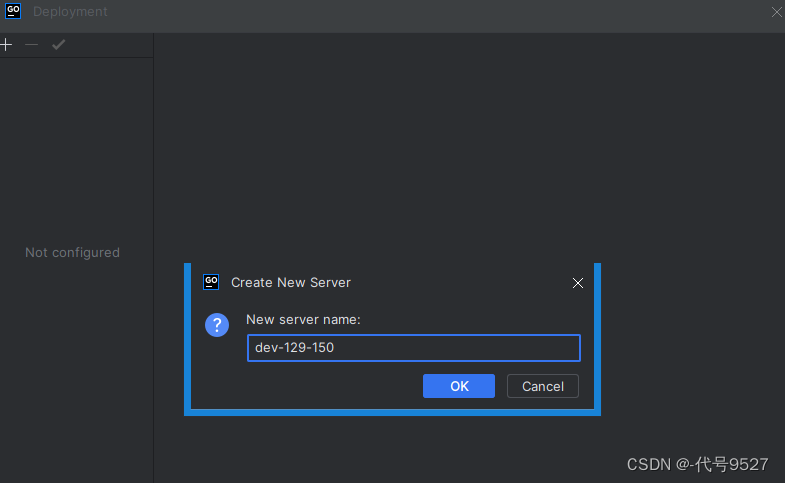Click the Deployment window title
This screenshot has height=483, width=785.
pyautogui.click(x=70, y=12)
